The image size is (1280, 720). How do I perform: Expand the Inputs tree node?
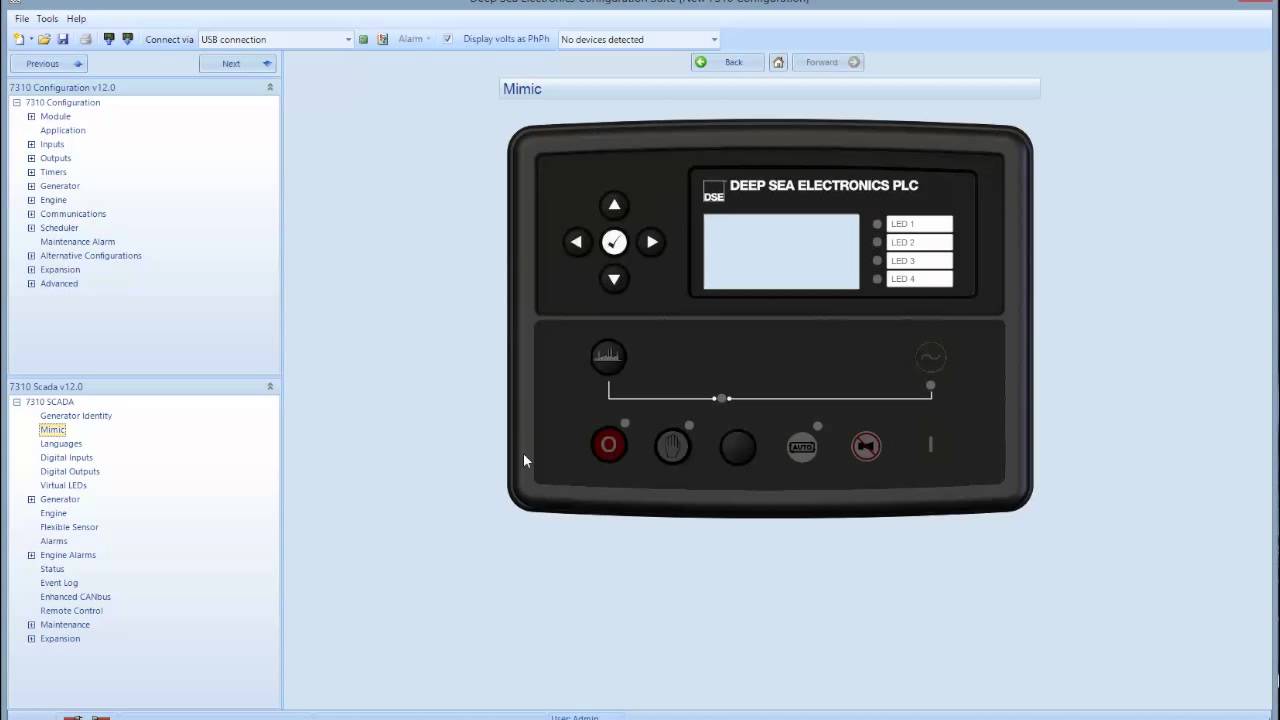[x=31, y=144]
